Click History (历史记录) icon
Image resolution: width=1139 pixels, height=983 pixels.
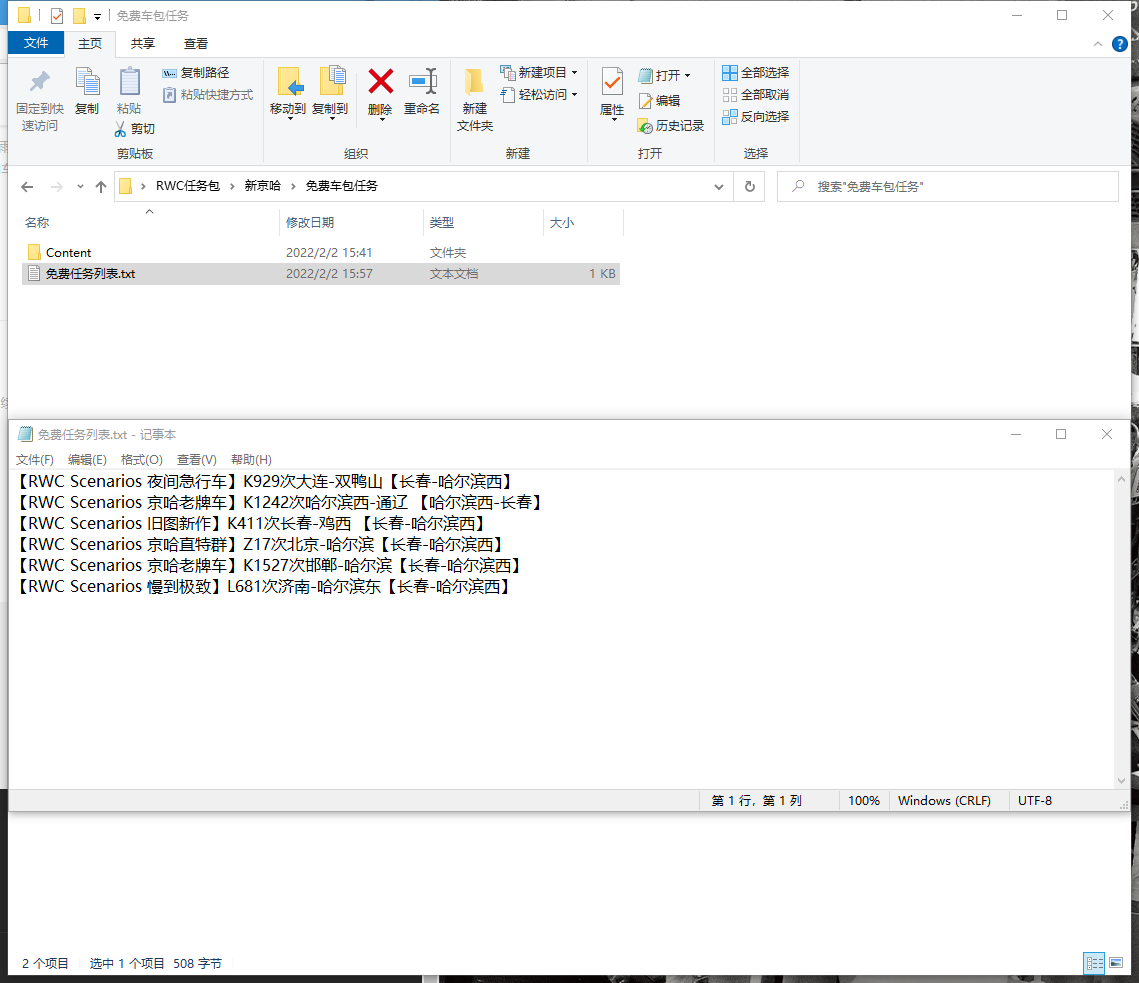pyautogui.click(x=645, y=126)
